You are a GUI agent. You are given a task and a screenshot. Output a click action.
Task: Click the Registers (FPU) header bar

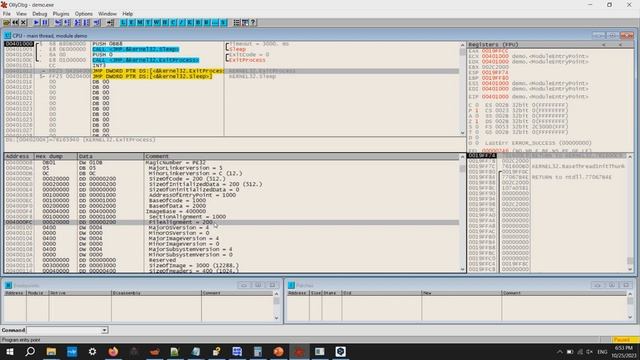551,44
